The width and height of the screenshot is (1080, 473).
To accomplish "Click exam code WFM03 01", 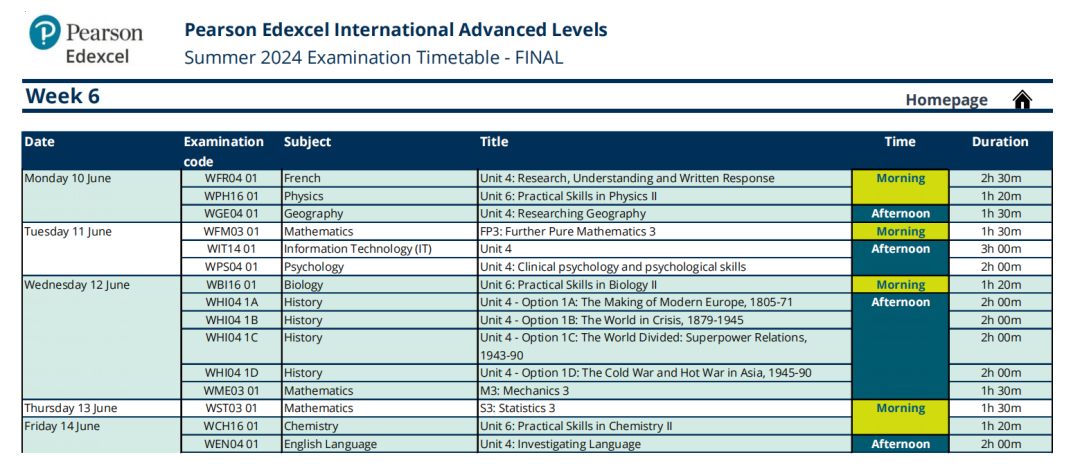I will (x=231, y=231).
